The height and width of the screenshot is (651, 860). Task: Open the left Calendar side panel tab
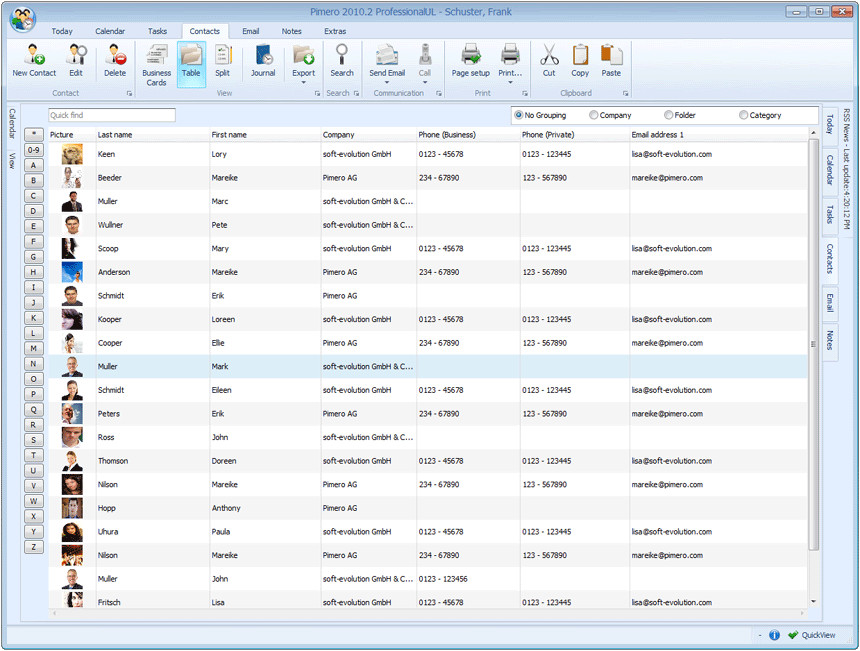(x=12, y=123)
